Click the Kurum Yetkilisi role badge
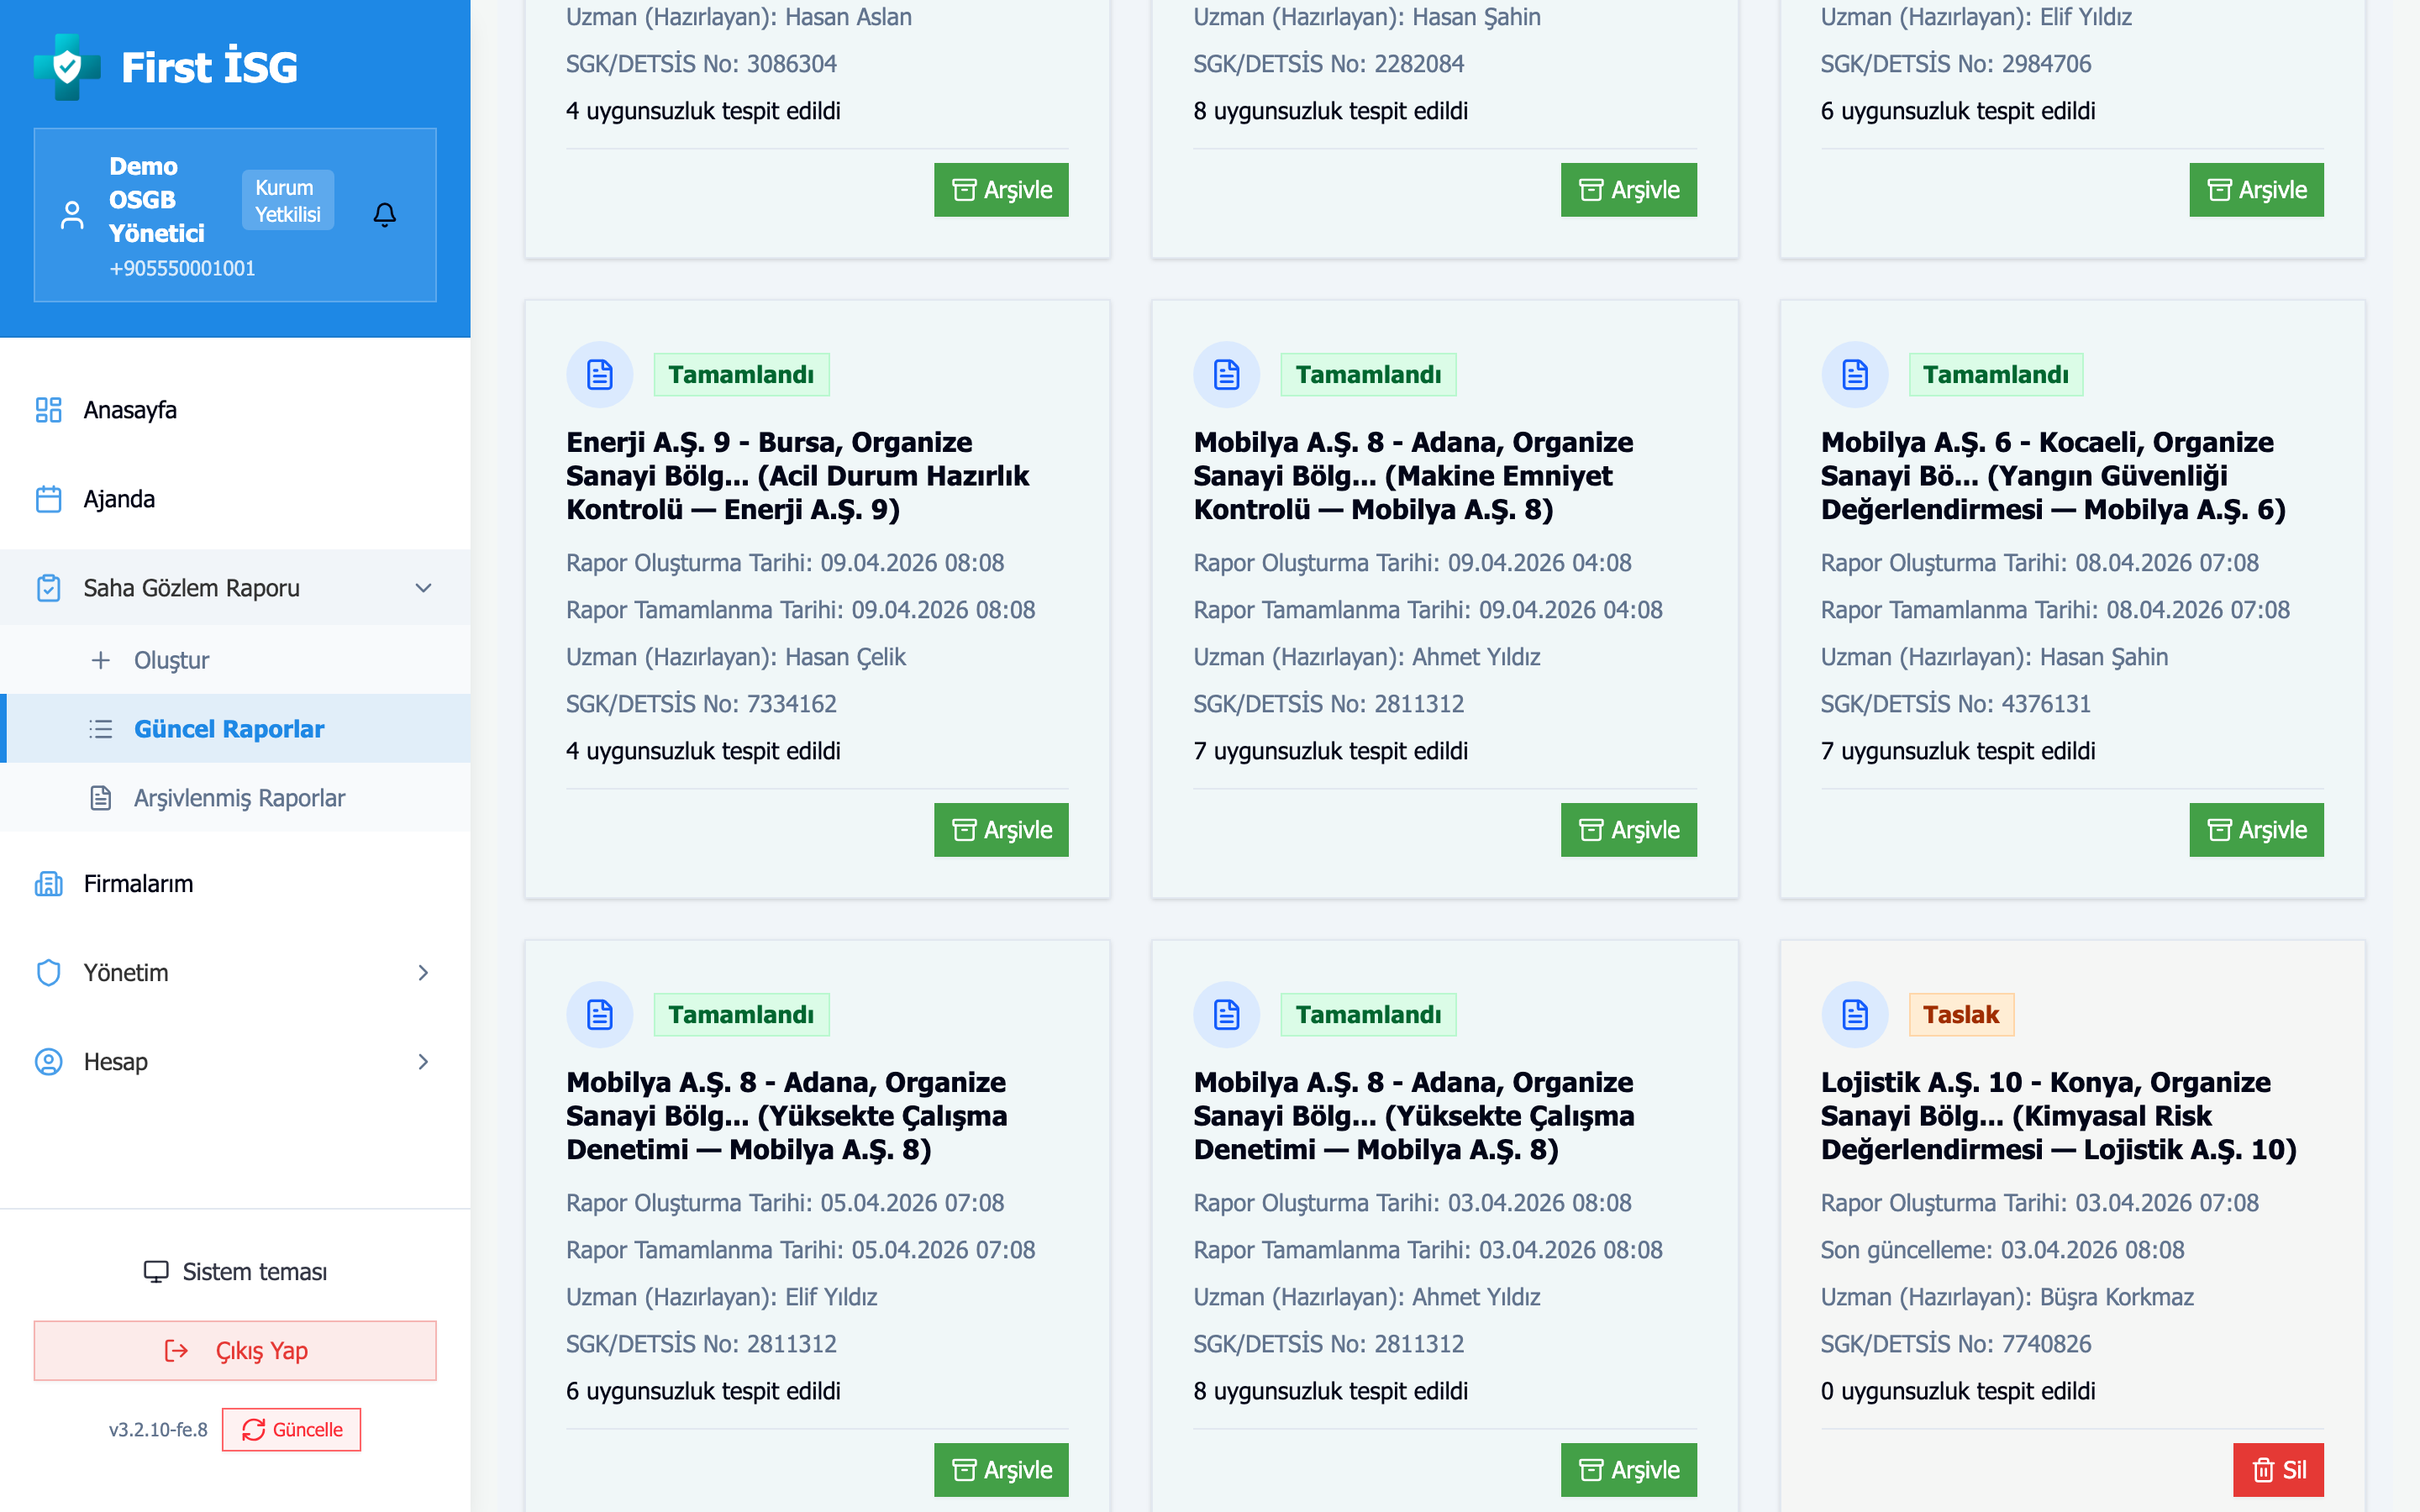This screenshot has width=2420, height=1512. [287, 200]
